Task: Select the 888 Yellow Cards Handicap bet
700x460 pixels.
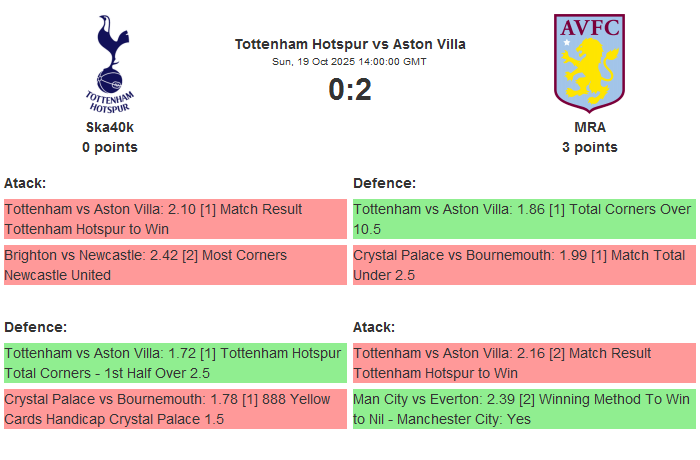Action: (175, 409)
